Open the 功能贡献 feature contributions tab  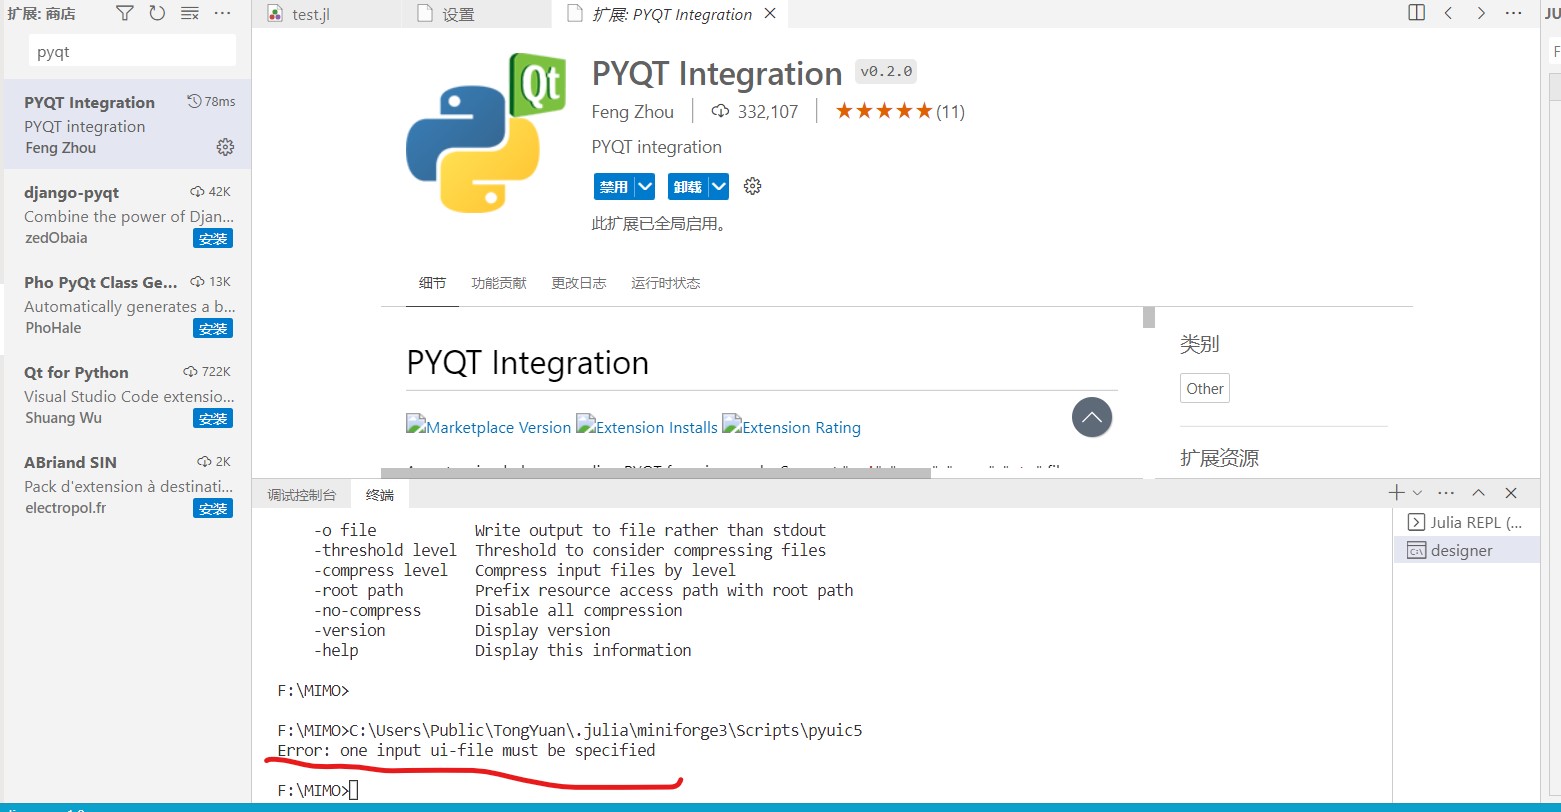click(499, 283)
